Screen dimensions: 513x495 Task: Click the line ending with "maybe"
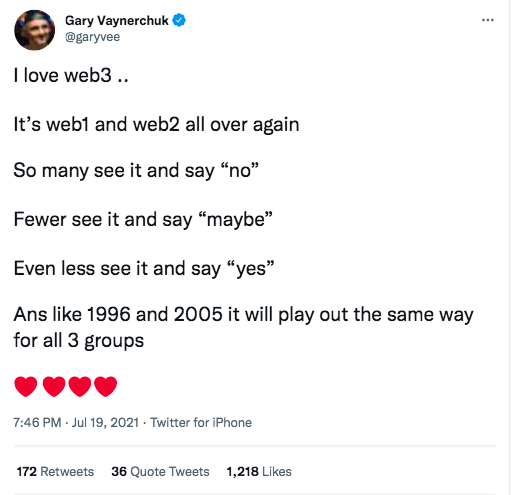(x=143, y=220)
